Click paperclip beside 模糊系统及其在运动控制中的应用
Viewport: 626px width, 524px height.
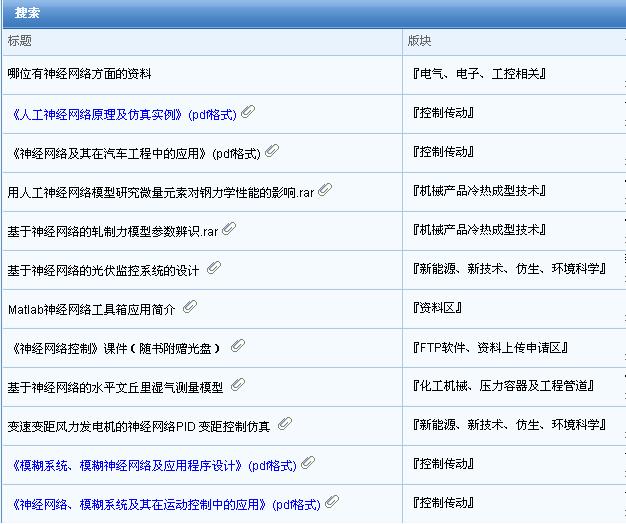pos(332,502)
